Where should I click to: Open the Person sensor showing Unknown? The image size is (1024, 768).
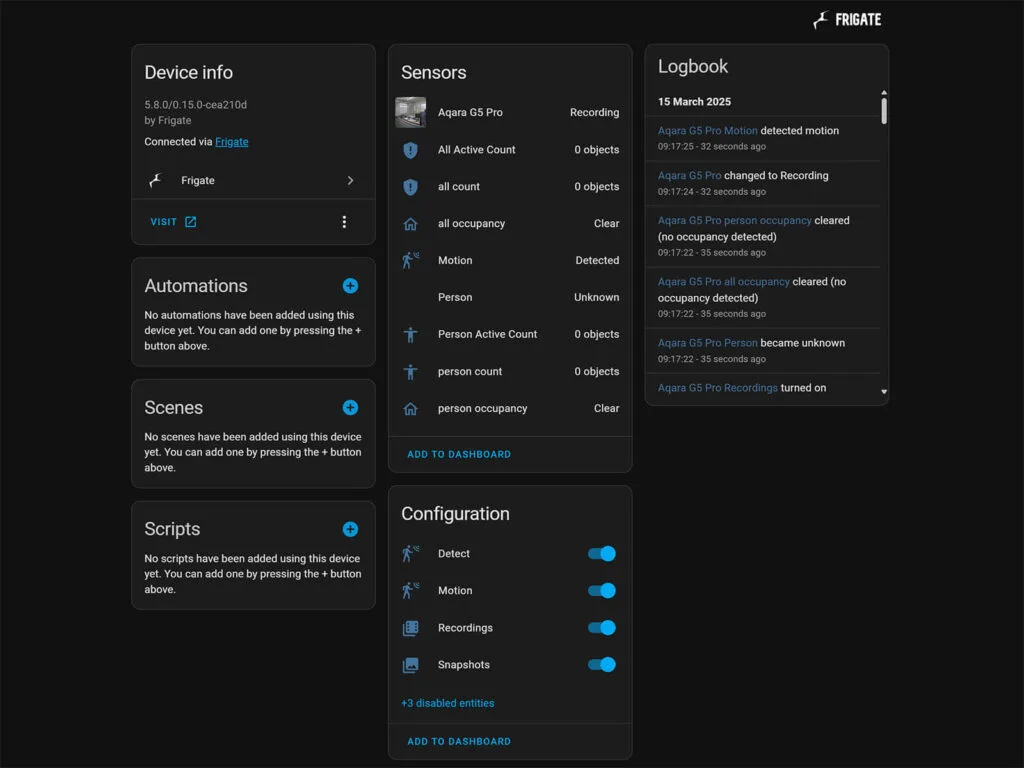tap(509, 297)
